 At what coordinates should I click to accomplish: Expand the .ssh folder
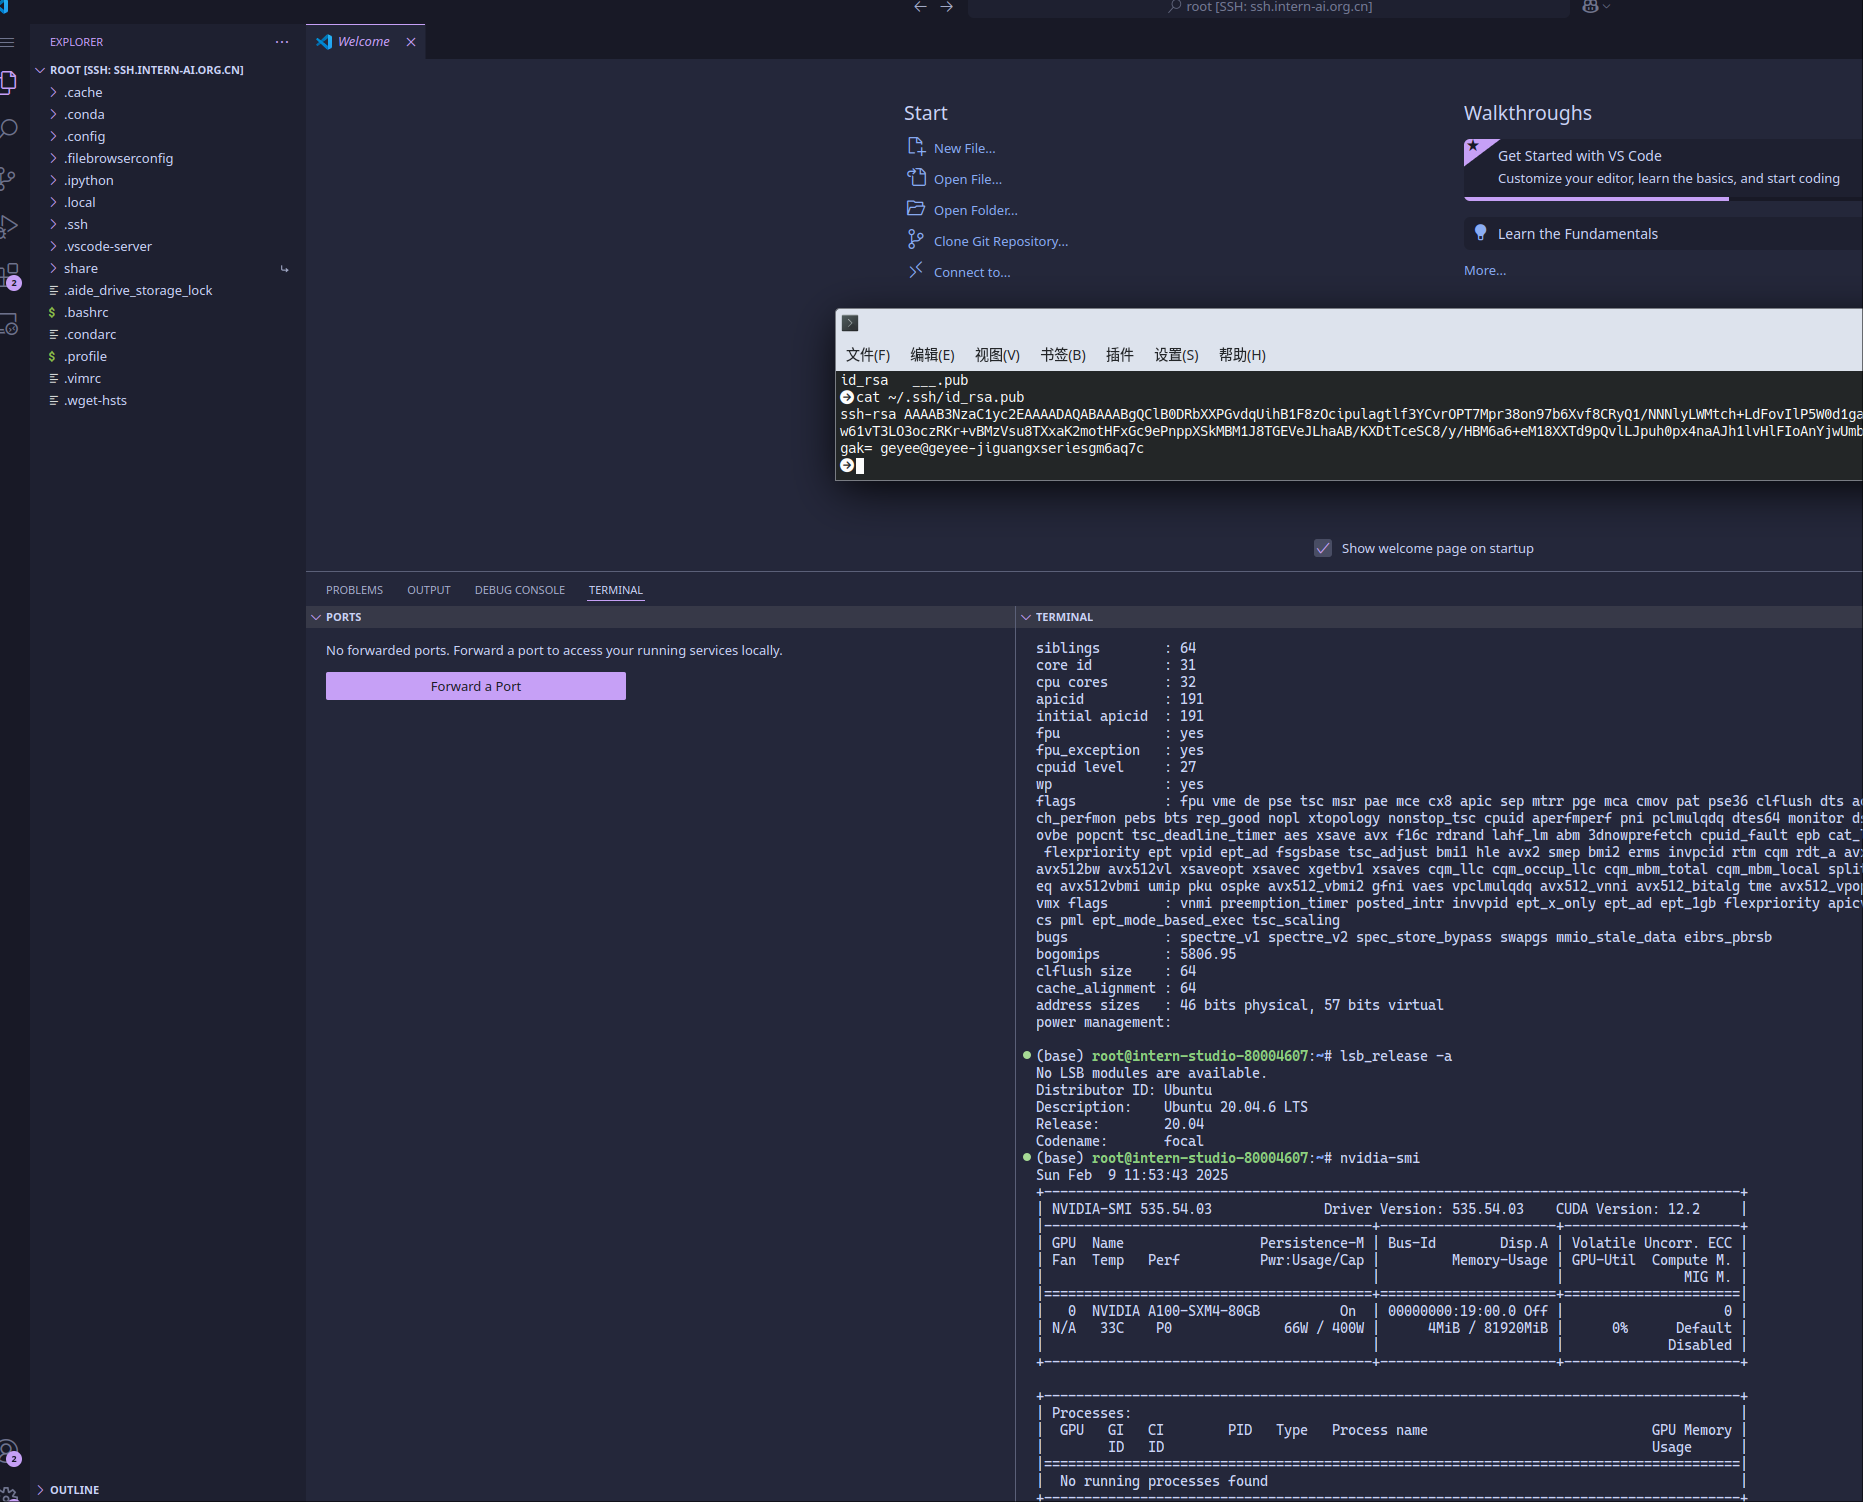coord(53,224)
